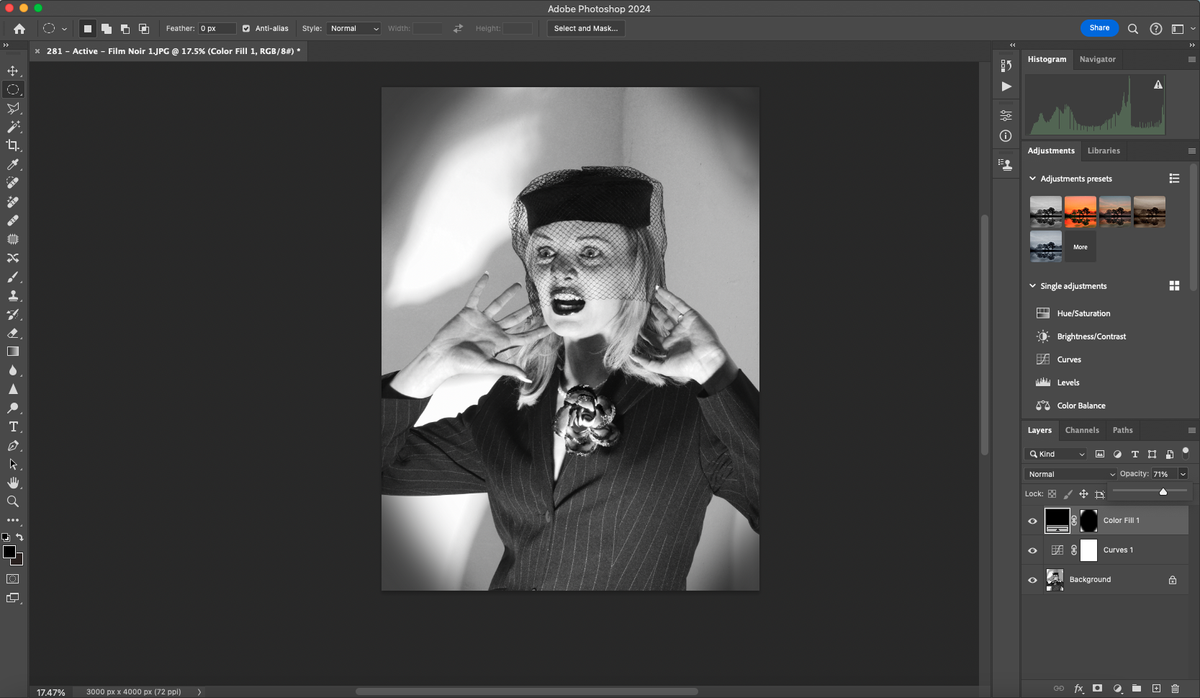Add an fx layer style

pos(1079,688)
